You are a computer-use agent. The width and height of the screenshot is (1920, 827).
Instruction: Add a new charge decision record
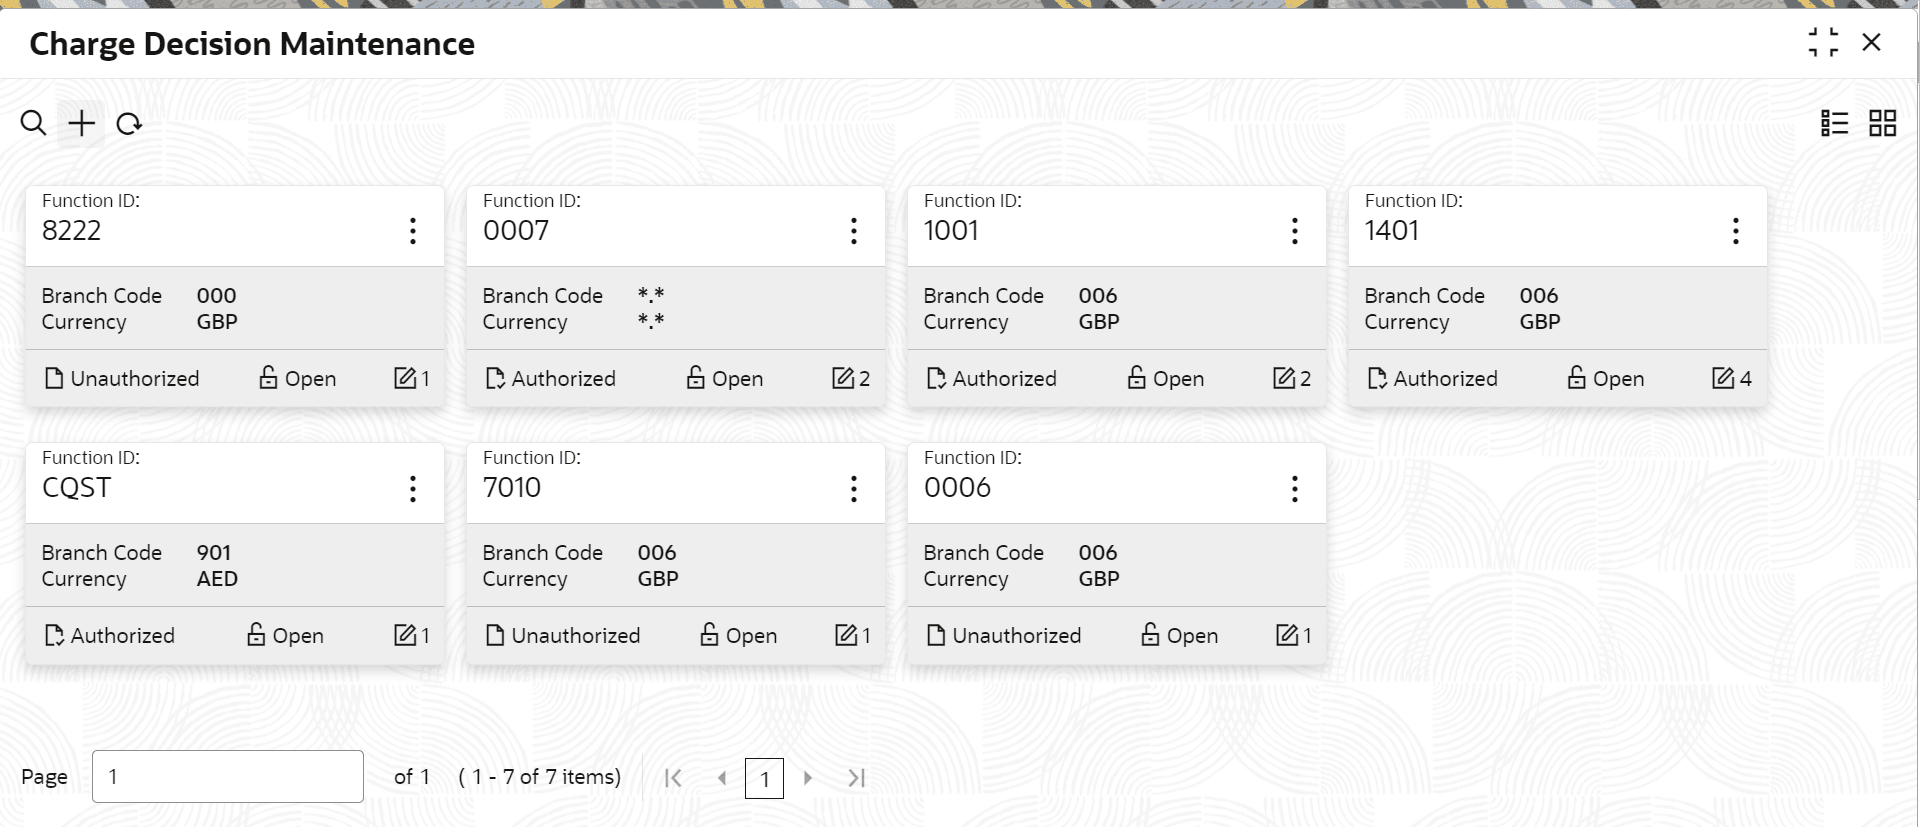tap(81, 123)
